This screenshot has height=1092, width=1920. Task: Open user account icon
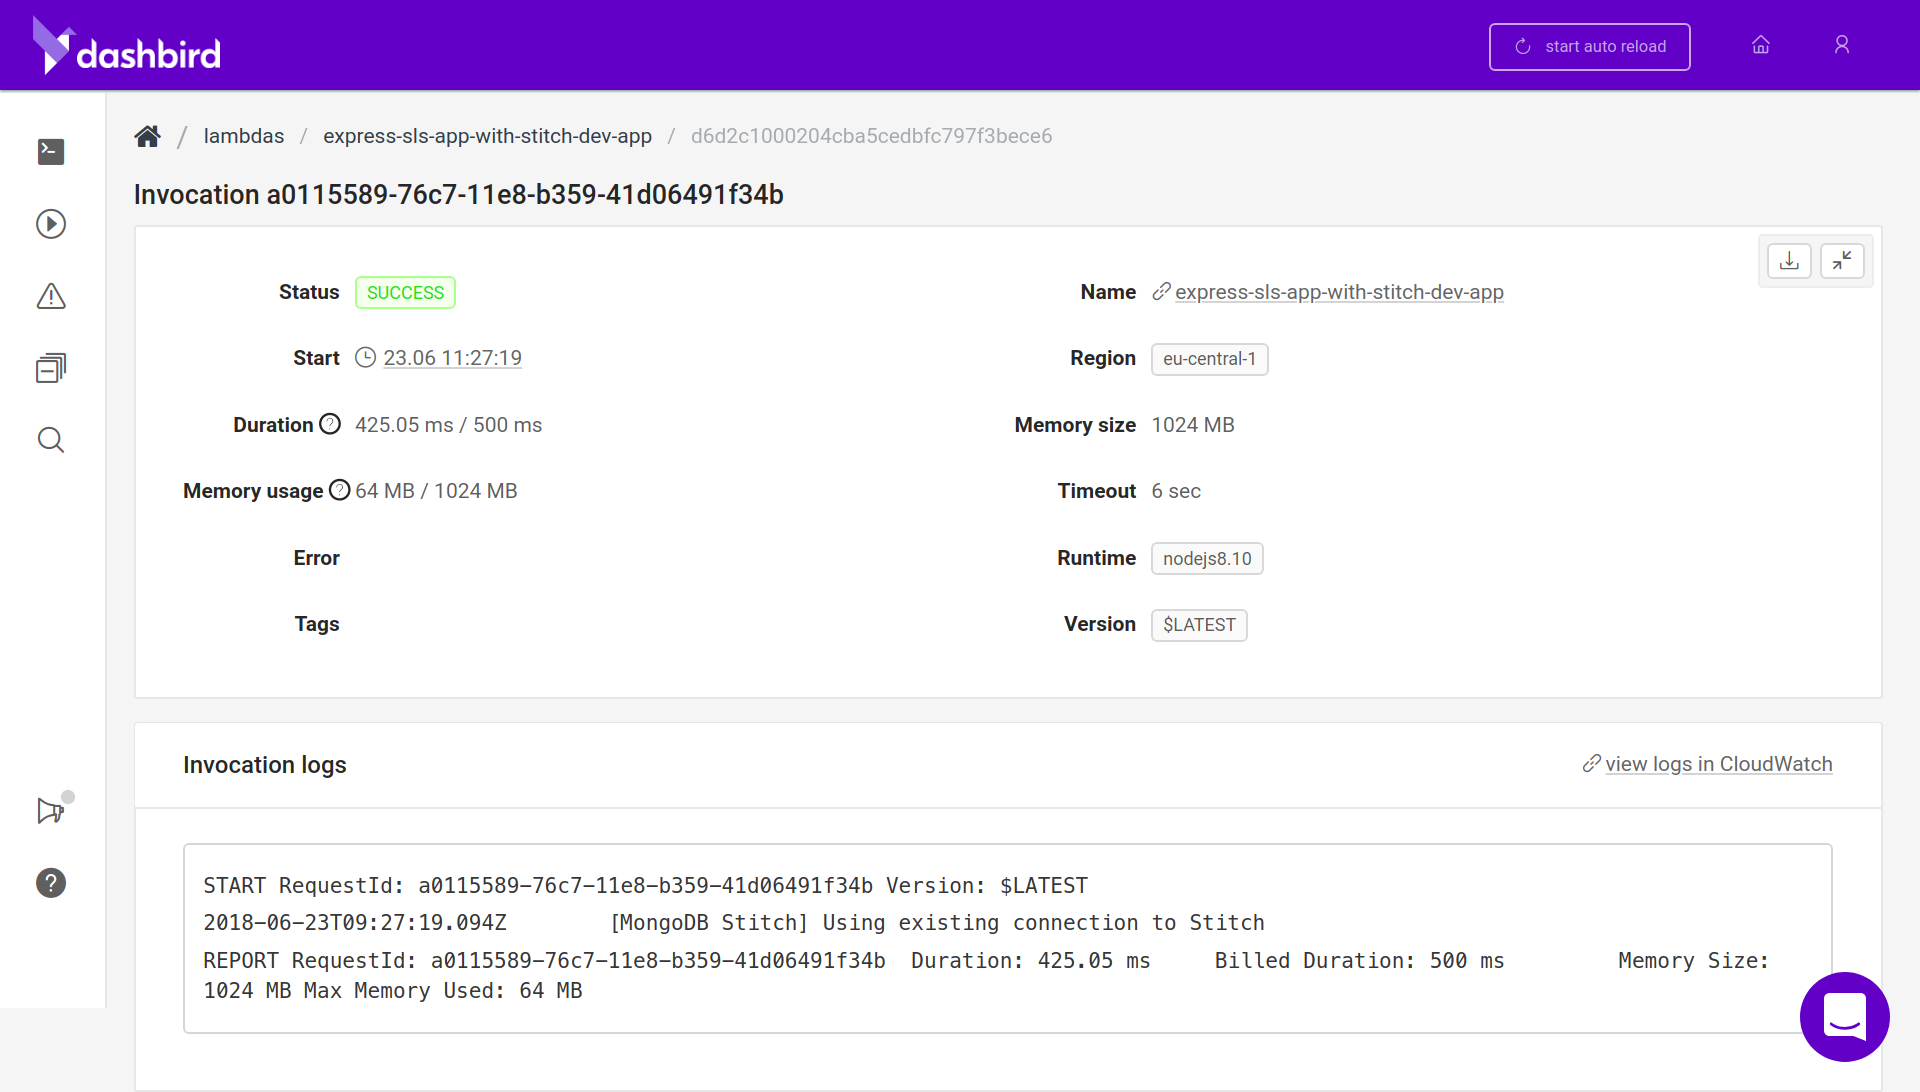pyautogui.click(x=1842, y=45)
